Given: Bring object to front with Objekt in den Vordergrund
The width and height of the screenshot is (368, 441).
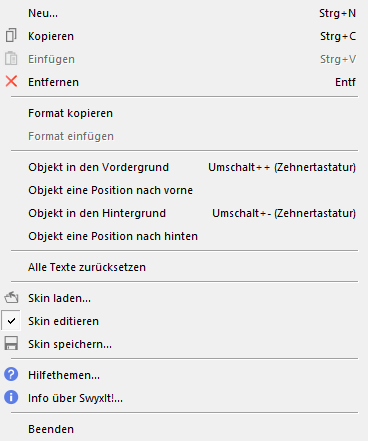Looking at the screenshot, I should point(184,167).
